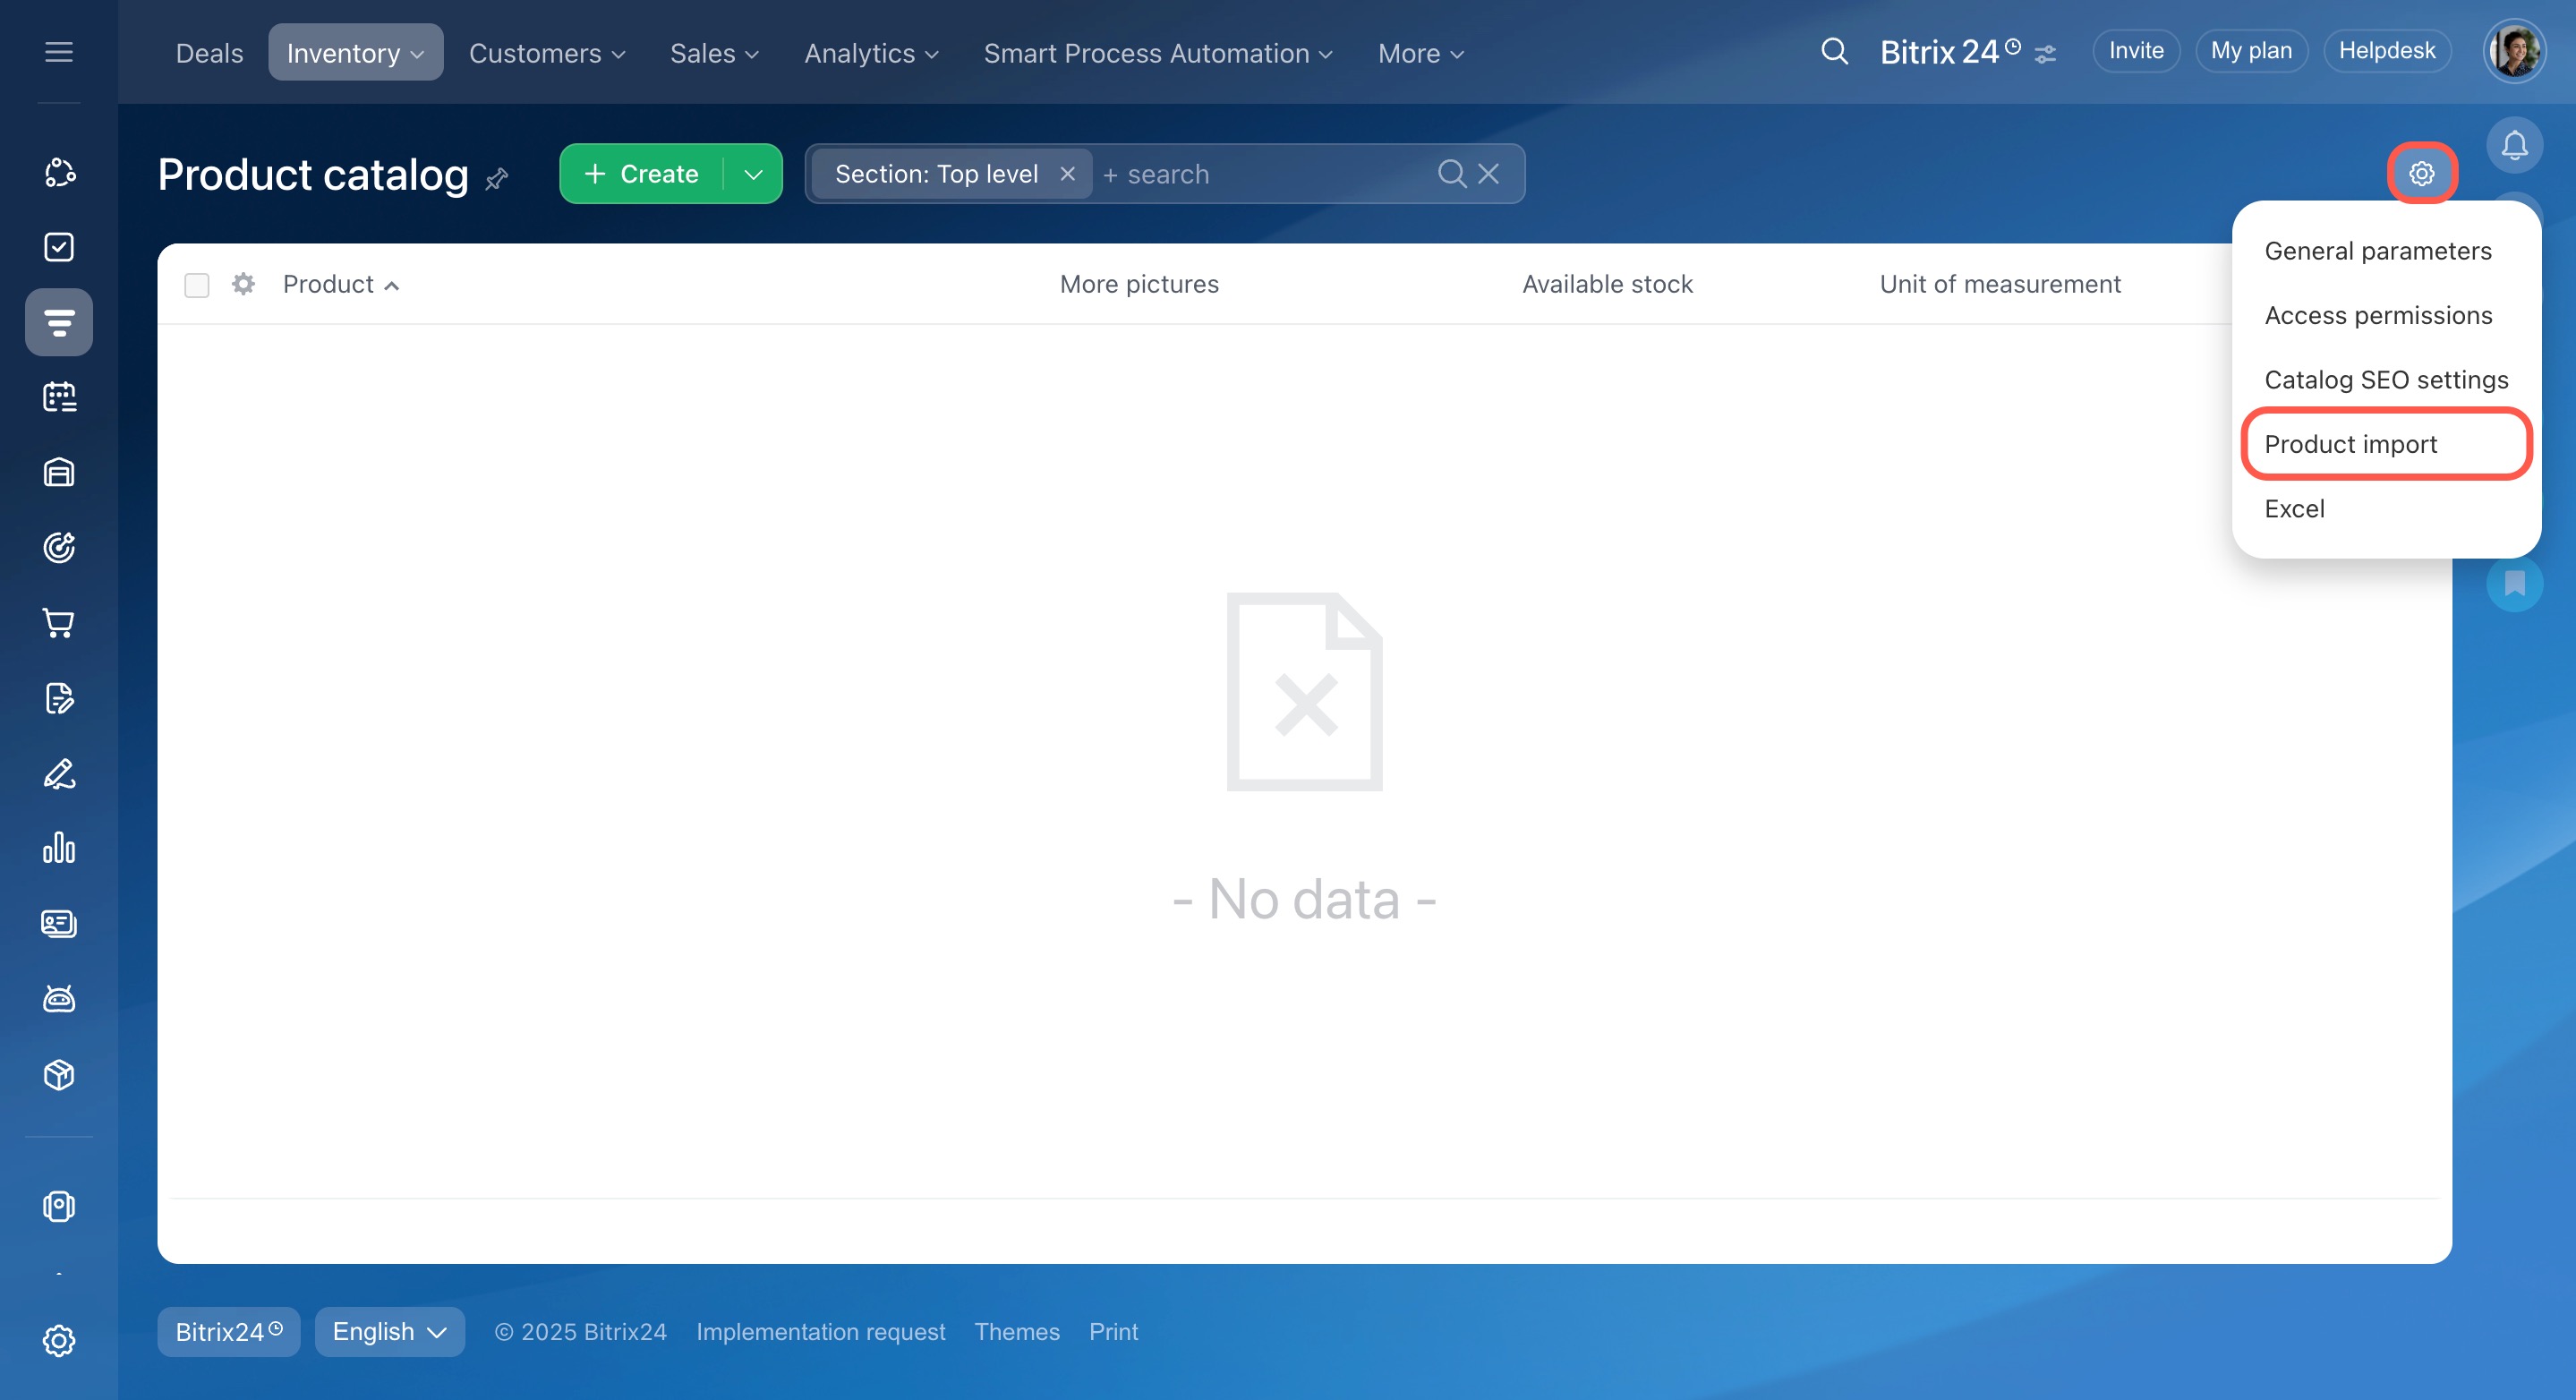Click the notifications bell icon
Image resolution: width=2576 pixels, height=1400 pixels.
point(2513,146)
